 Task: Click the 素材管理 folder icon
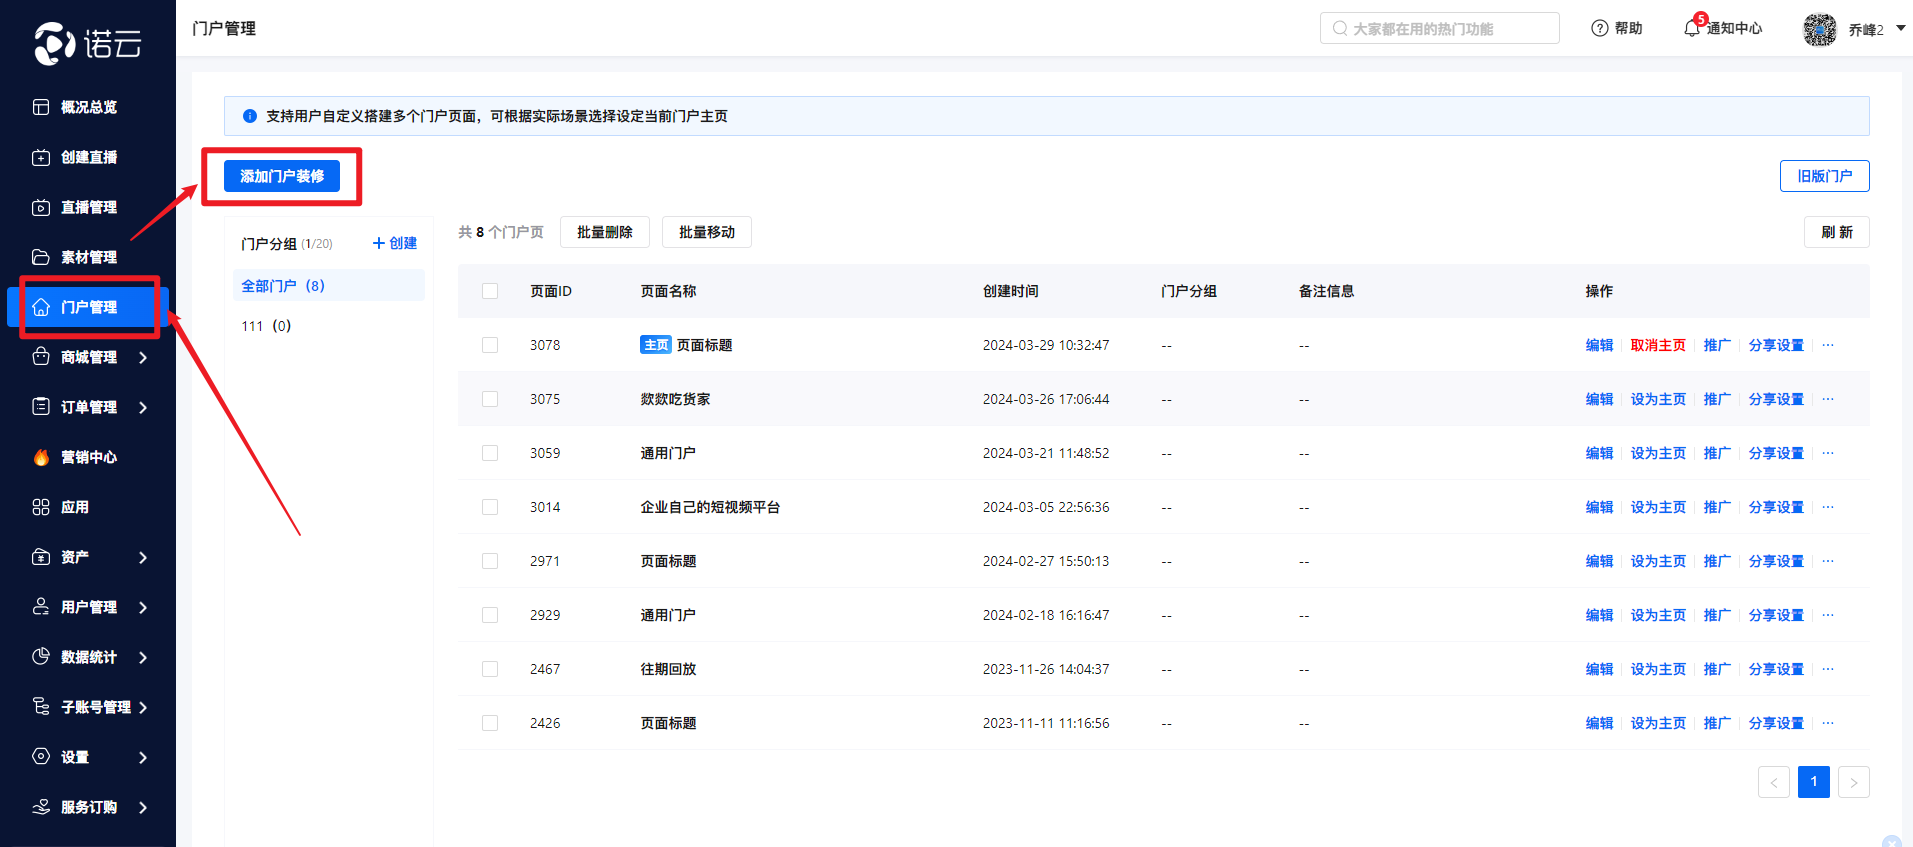tap(41, 257)
